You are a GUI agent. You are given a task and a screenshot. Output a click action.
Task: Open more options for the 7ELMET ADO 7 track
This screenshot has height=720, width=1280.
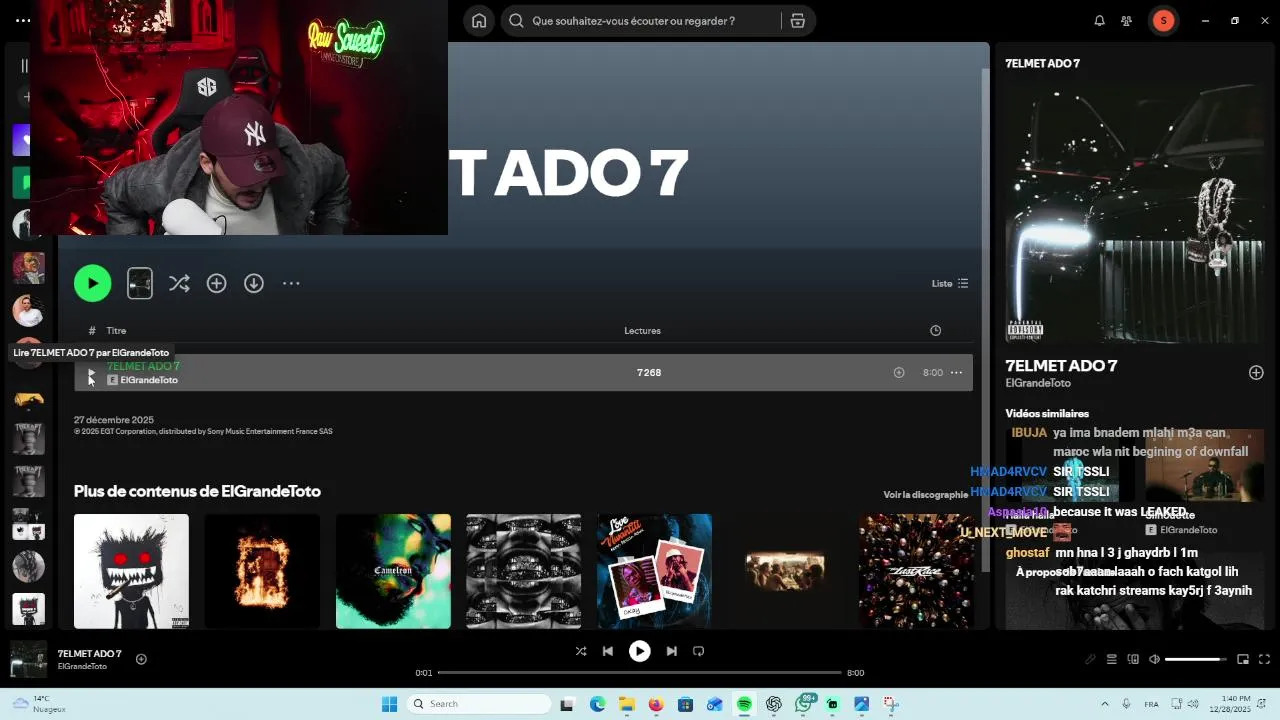click(956, 373)
